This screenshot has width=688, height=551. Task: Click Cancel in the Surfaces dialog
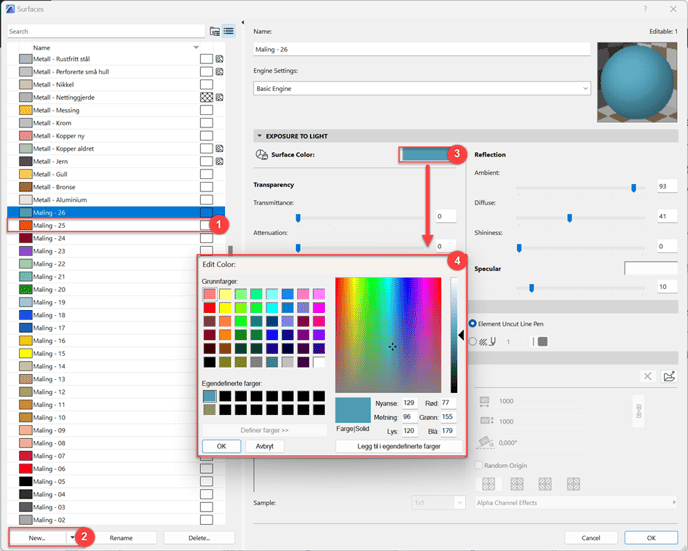click(591, 538)
